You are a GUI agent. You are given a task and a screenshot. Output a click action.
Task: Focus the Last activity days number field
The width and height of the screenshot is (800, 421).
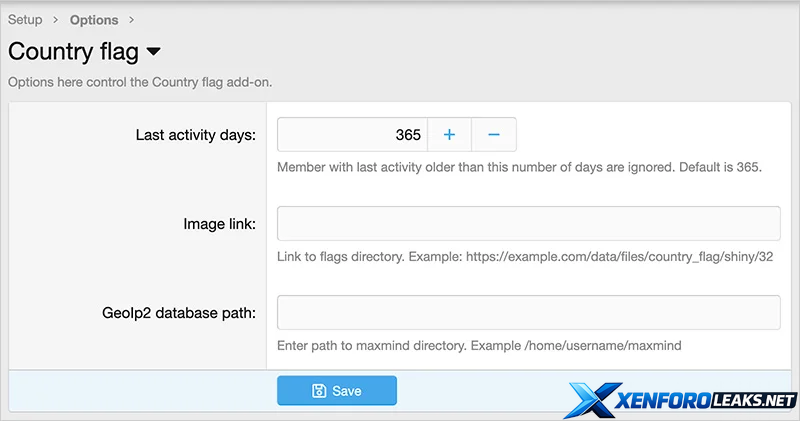tap(352, 134)
